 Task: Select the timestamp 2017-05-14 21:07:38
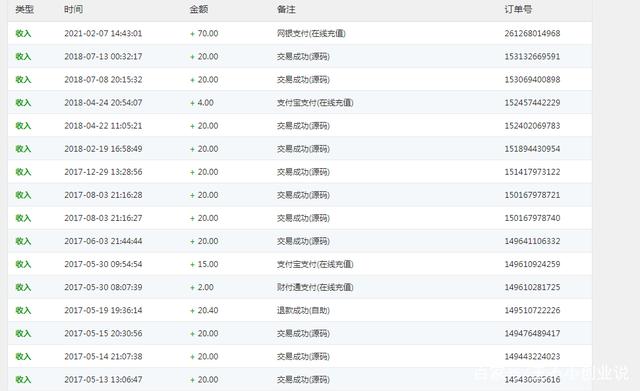click(103, 357)
